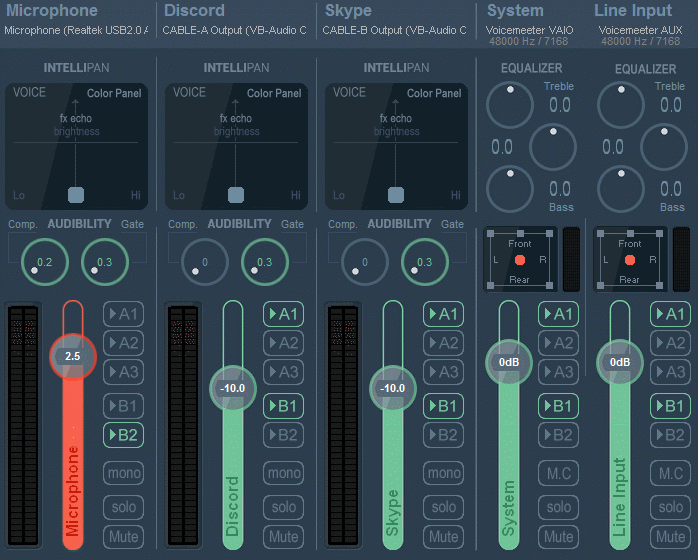Select Microphone input device Realtek USB2.0
The width and height of the screenshot is (698, 560).
point(76,30)
